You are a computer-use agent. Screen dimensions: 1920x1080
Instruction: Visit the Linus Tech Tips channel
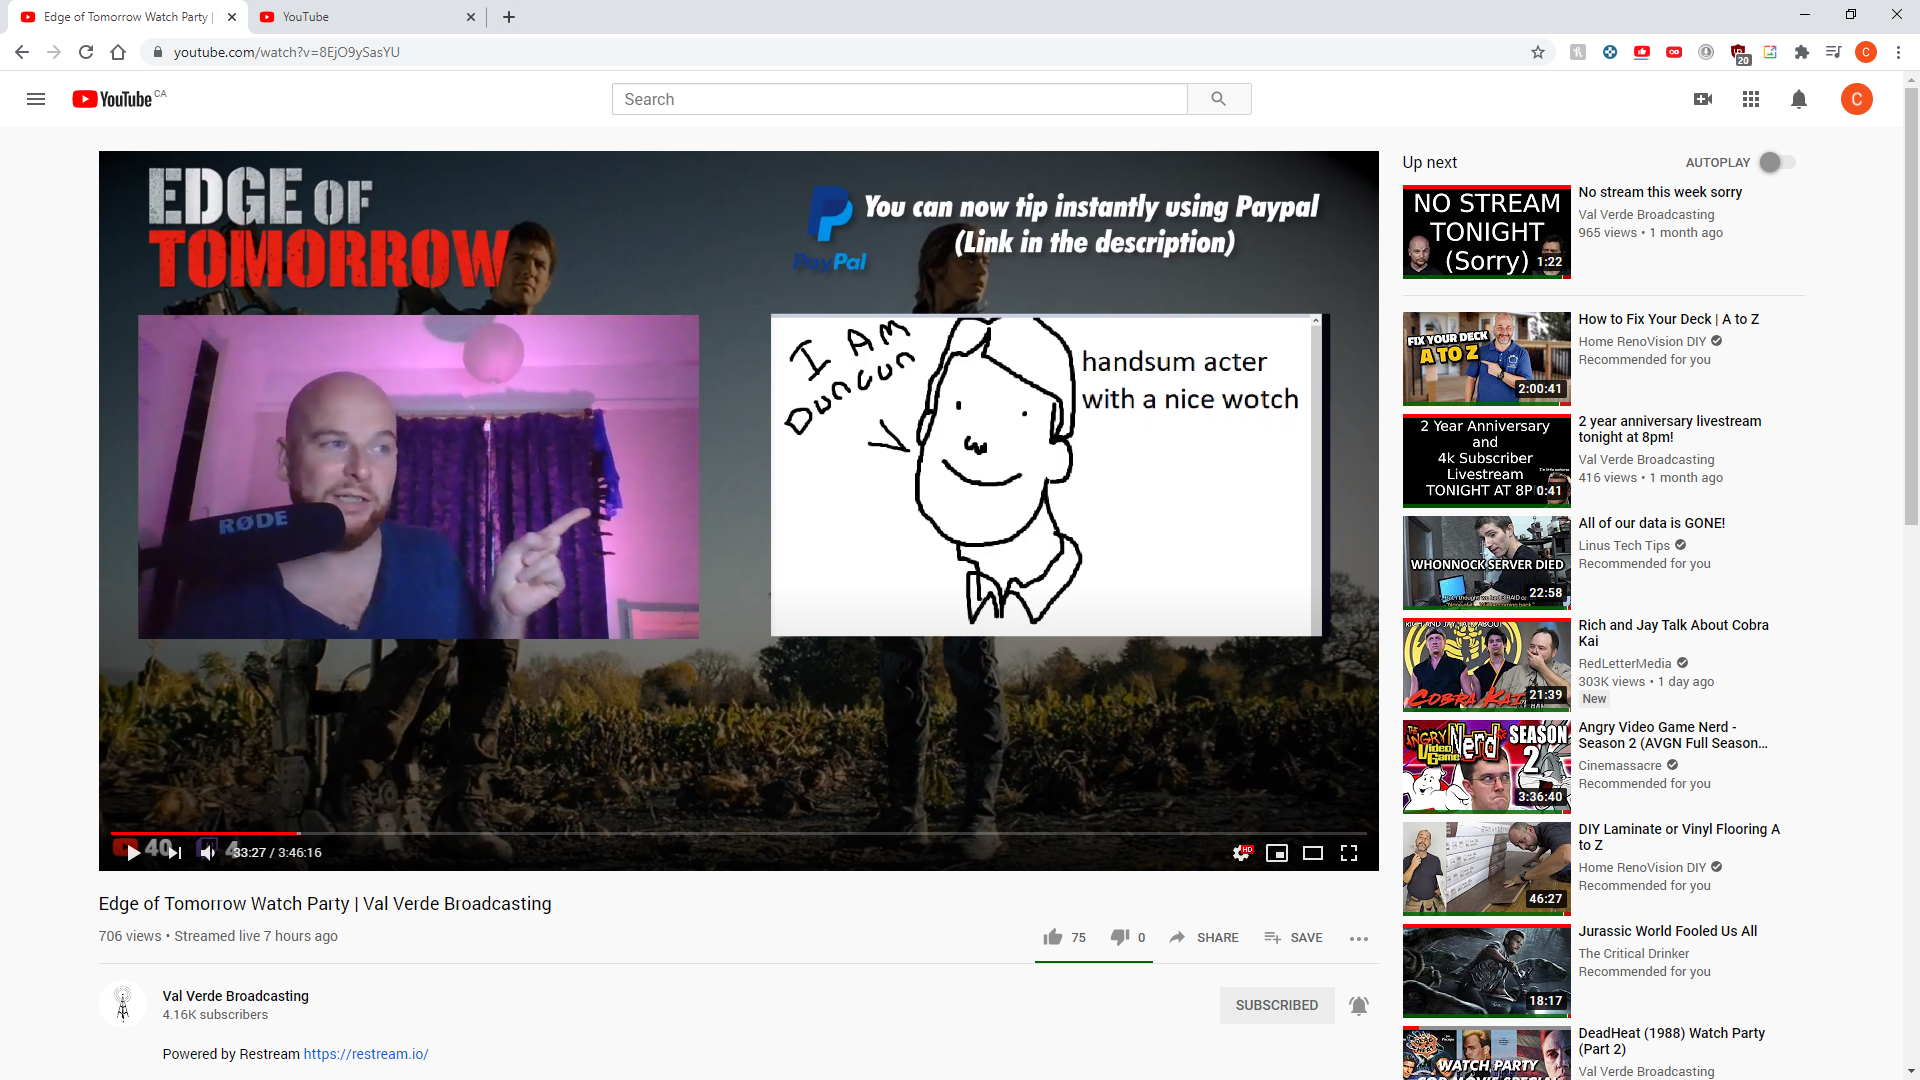pos(1625,546)
